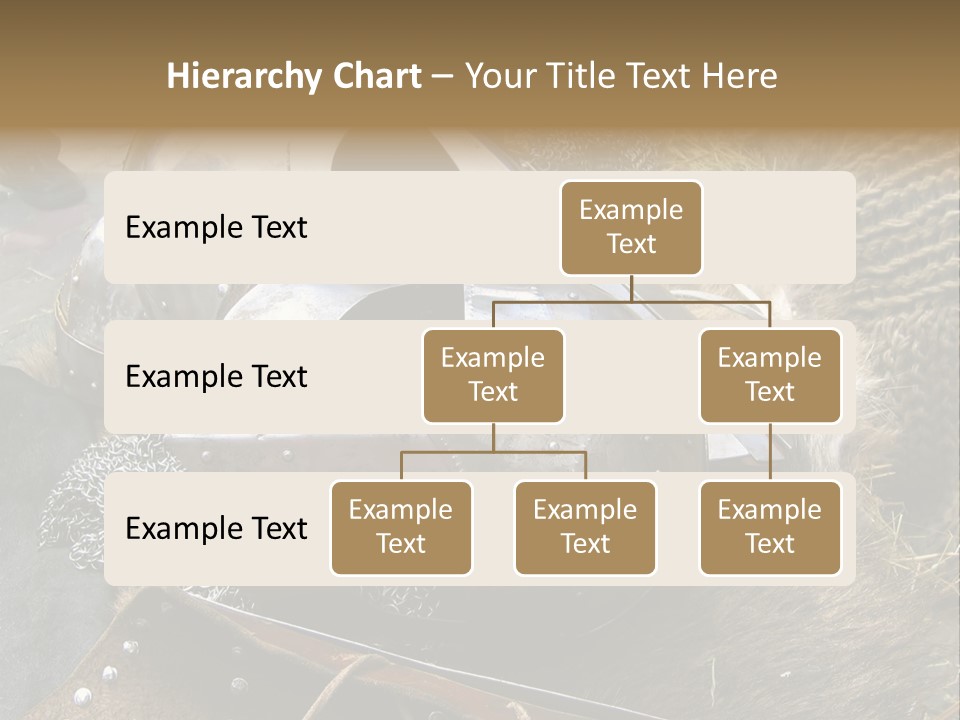The width and height of the screenshot is (960, 720).
Task: Click the middle row's Example Text label
Action: point(216,376)
